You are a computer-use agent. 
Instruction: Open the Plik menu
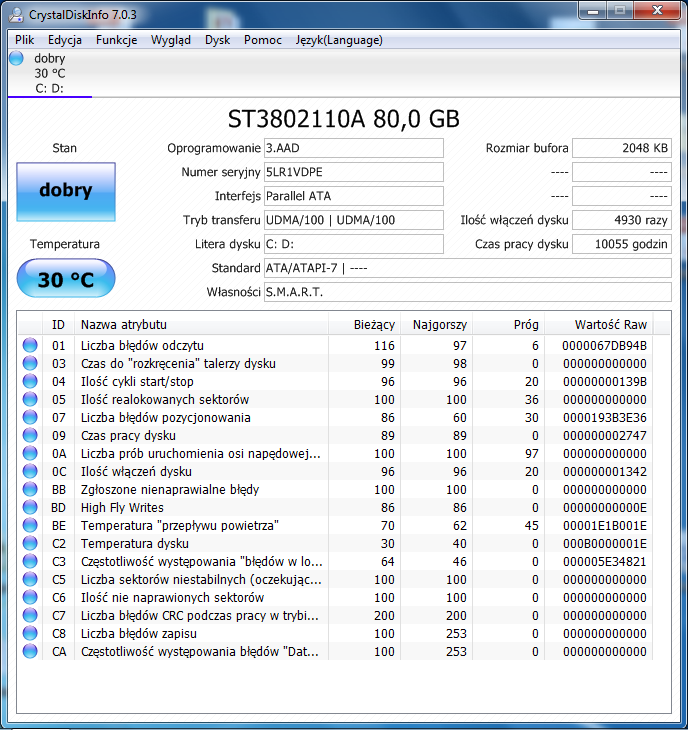click(x=25, y=40)
